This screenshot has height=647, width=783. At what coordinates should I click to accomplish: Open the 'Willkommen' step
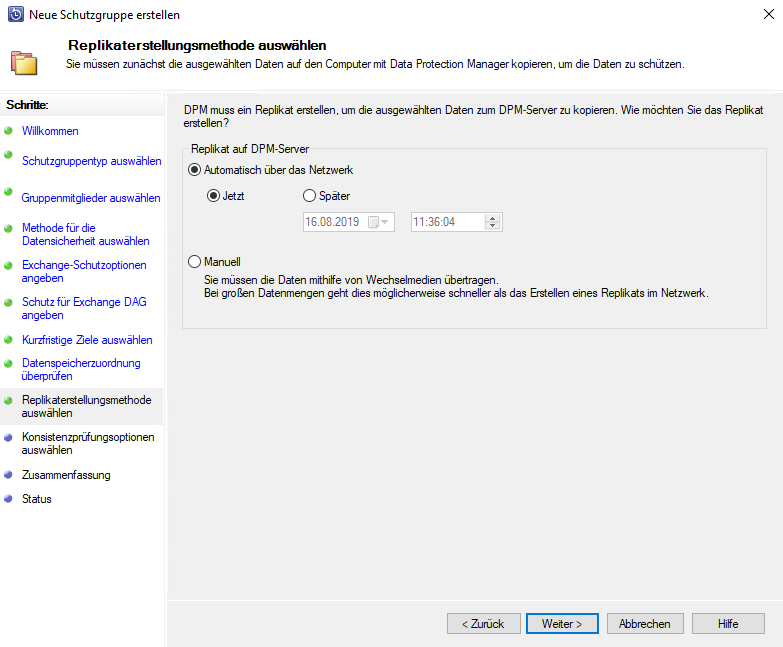pyautogui.click(x=50, y=131)
